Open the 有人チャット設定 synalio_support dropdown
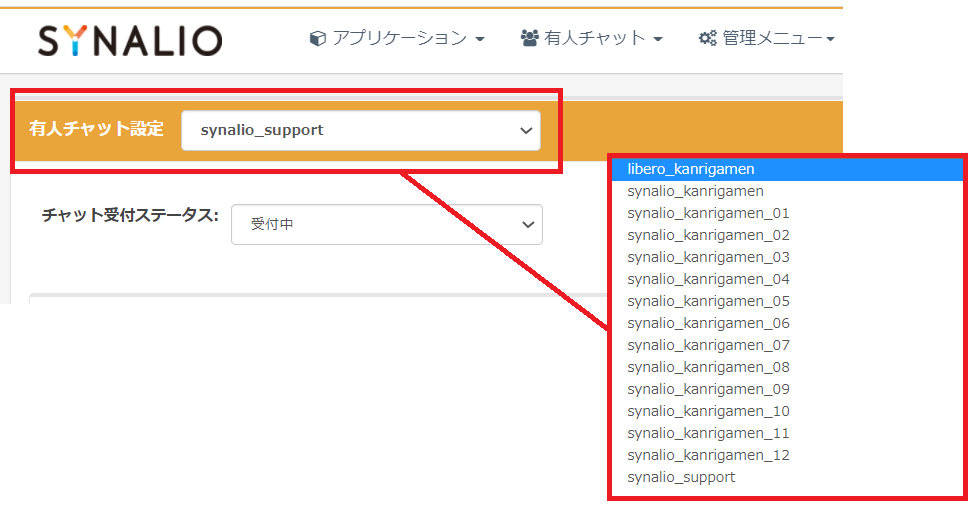Viewport: 979px width, 507px height. [x=361, y=130]
